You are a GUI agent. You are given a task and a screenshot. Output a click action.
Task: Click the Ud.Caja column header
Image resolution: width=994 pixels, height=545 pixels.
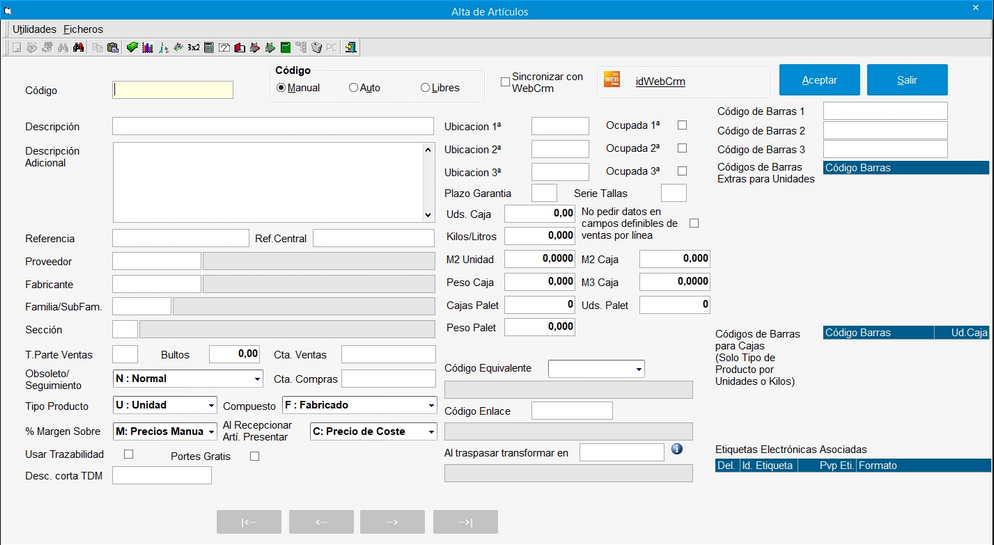pyautogui.click(x=962, y=333)
